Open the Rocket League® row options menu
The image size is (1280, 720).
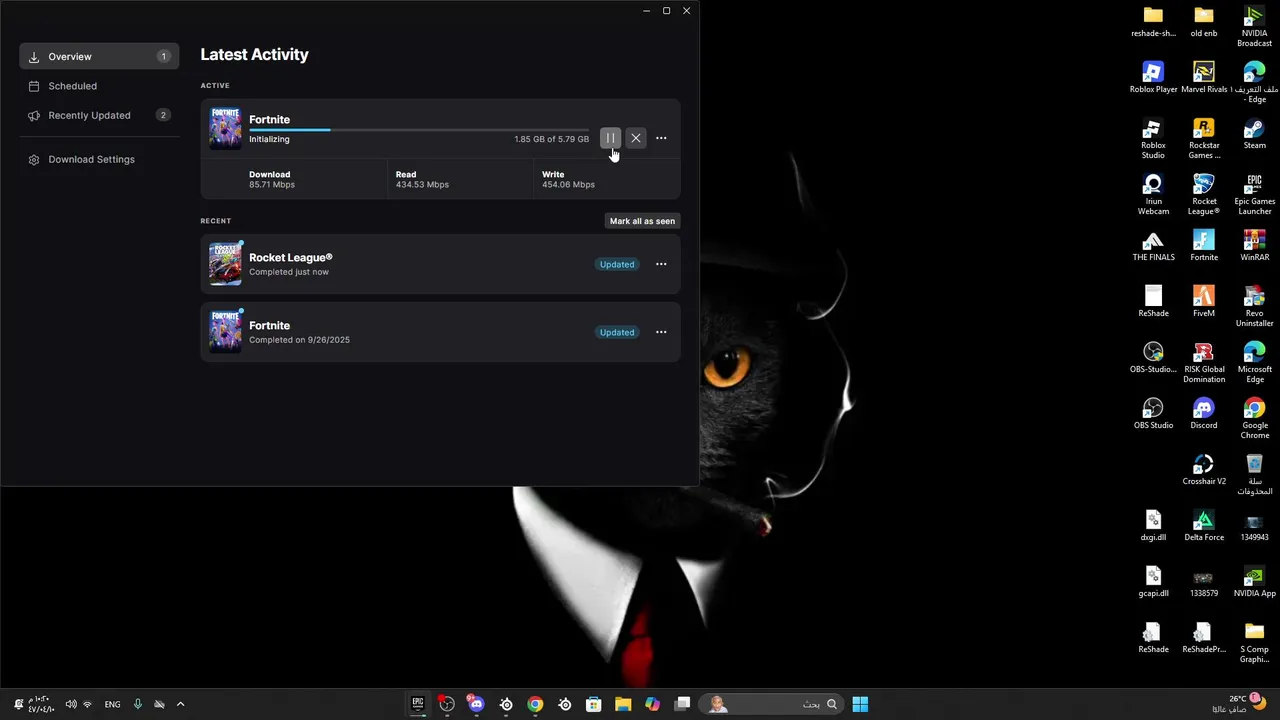(x=661, y=264)
